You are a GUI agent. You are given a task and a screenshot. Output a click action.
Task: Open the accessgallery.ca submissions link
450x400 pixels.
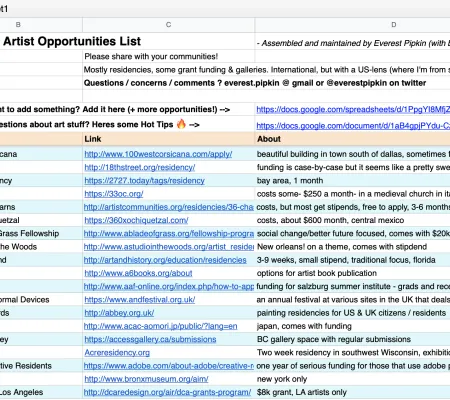pyautogui.click(x=150, y=339)
